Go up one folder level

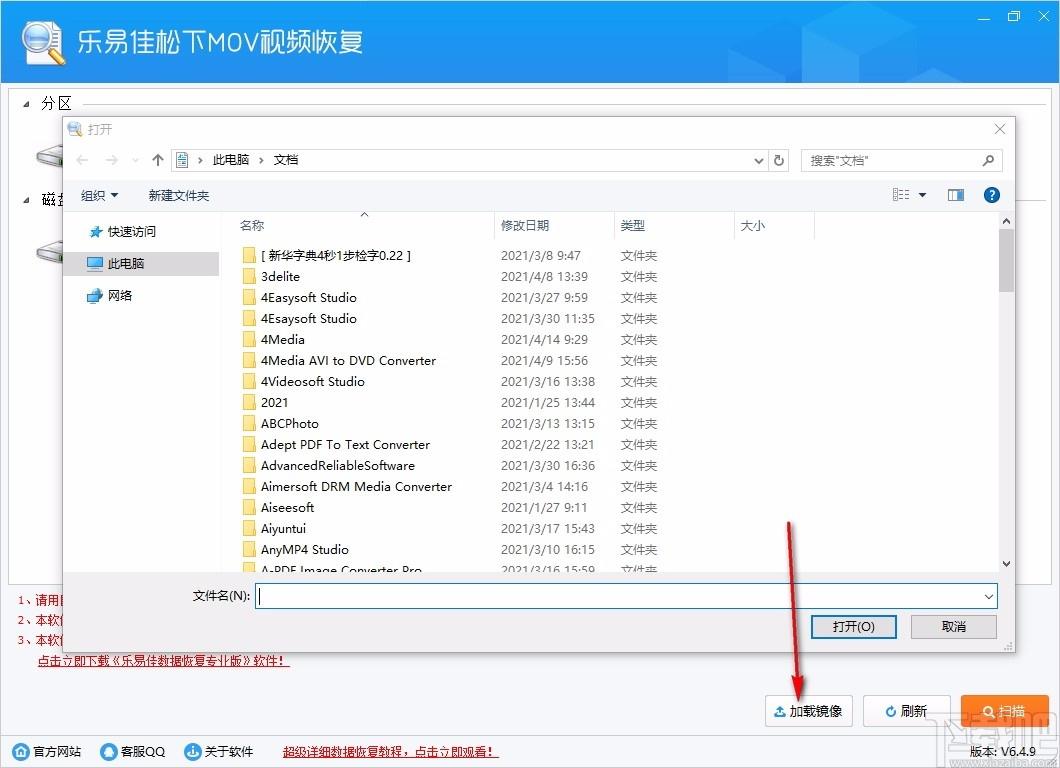point(158,160)
